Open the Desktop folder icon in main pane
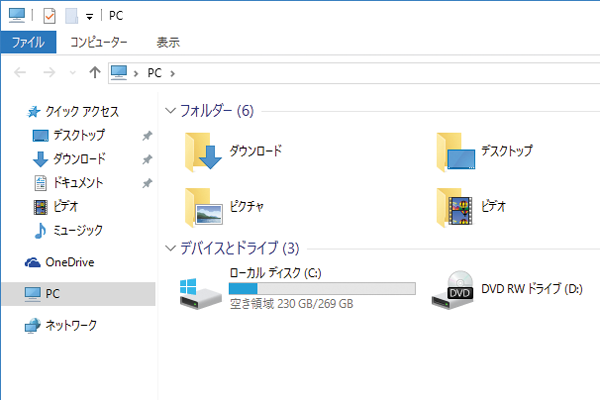Viewport: 600px width, 400px height. (x=456, y=152)
